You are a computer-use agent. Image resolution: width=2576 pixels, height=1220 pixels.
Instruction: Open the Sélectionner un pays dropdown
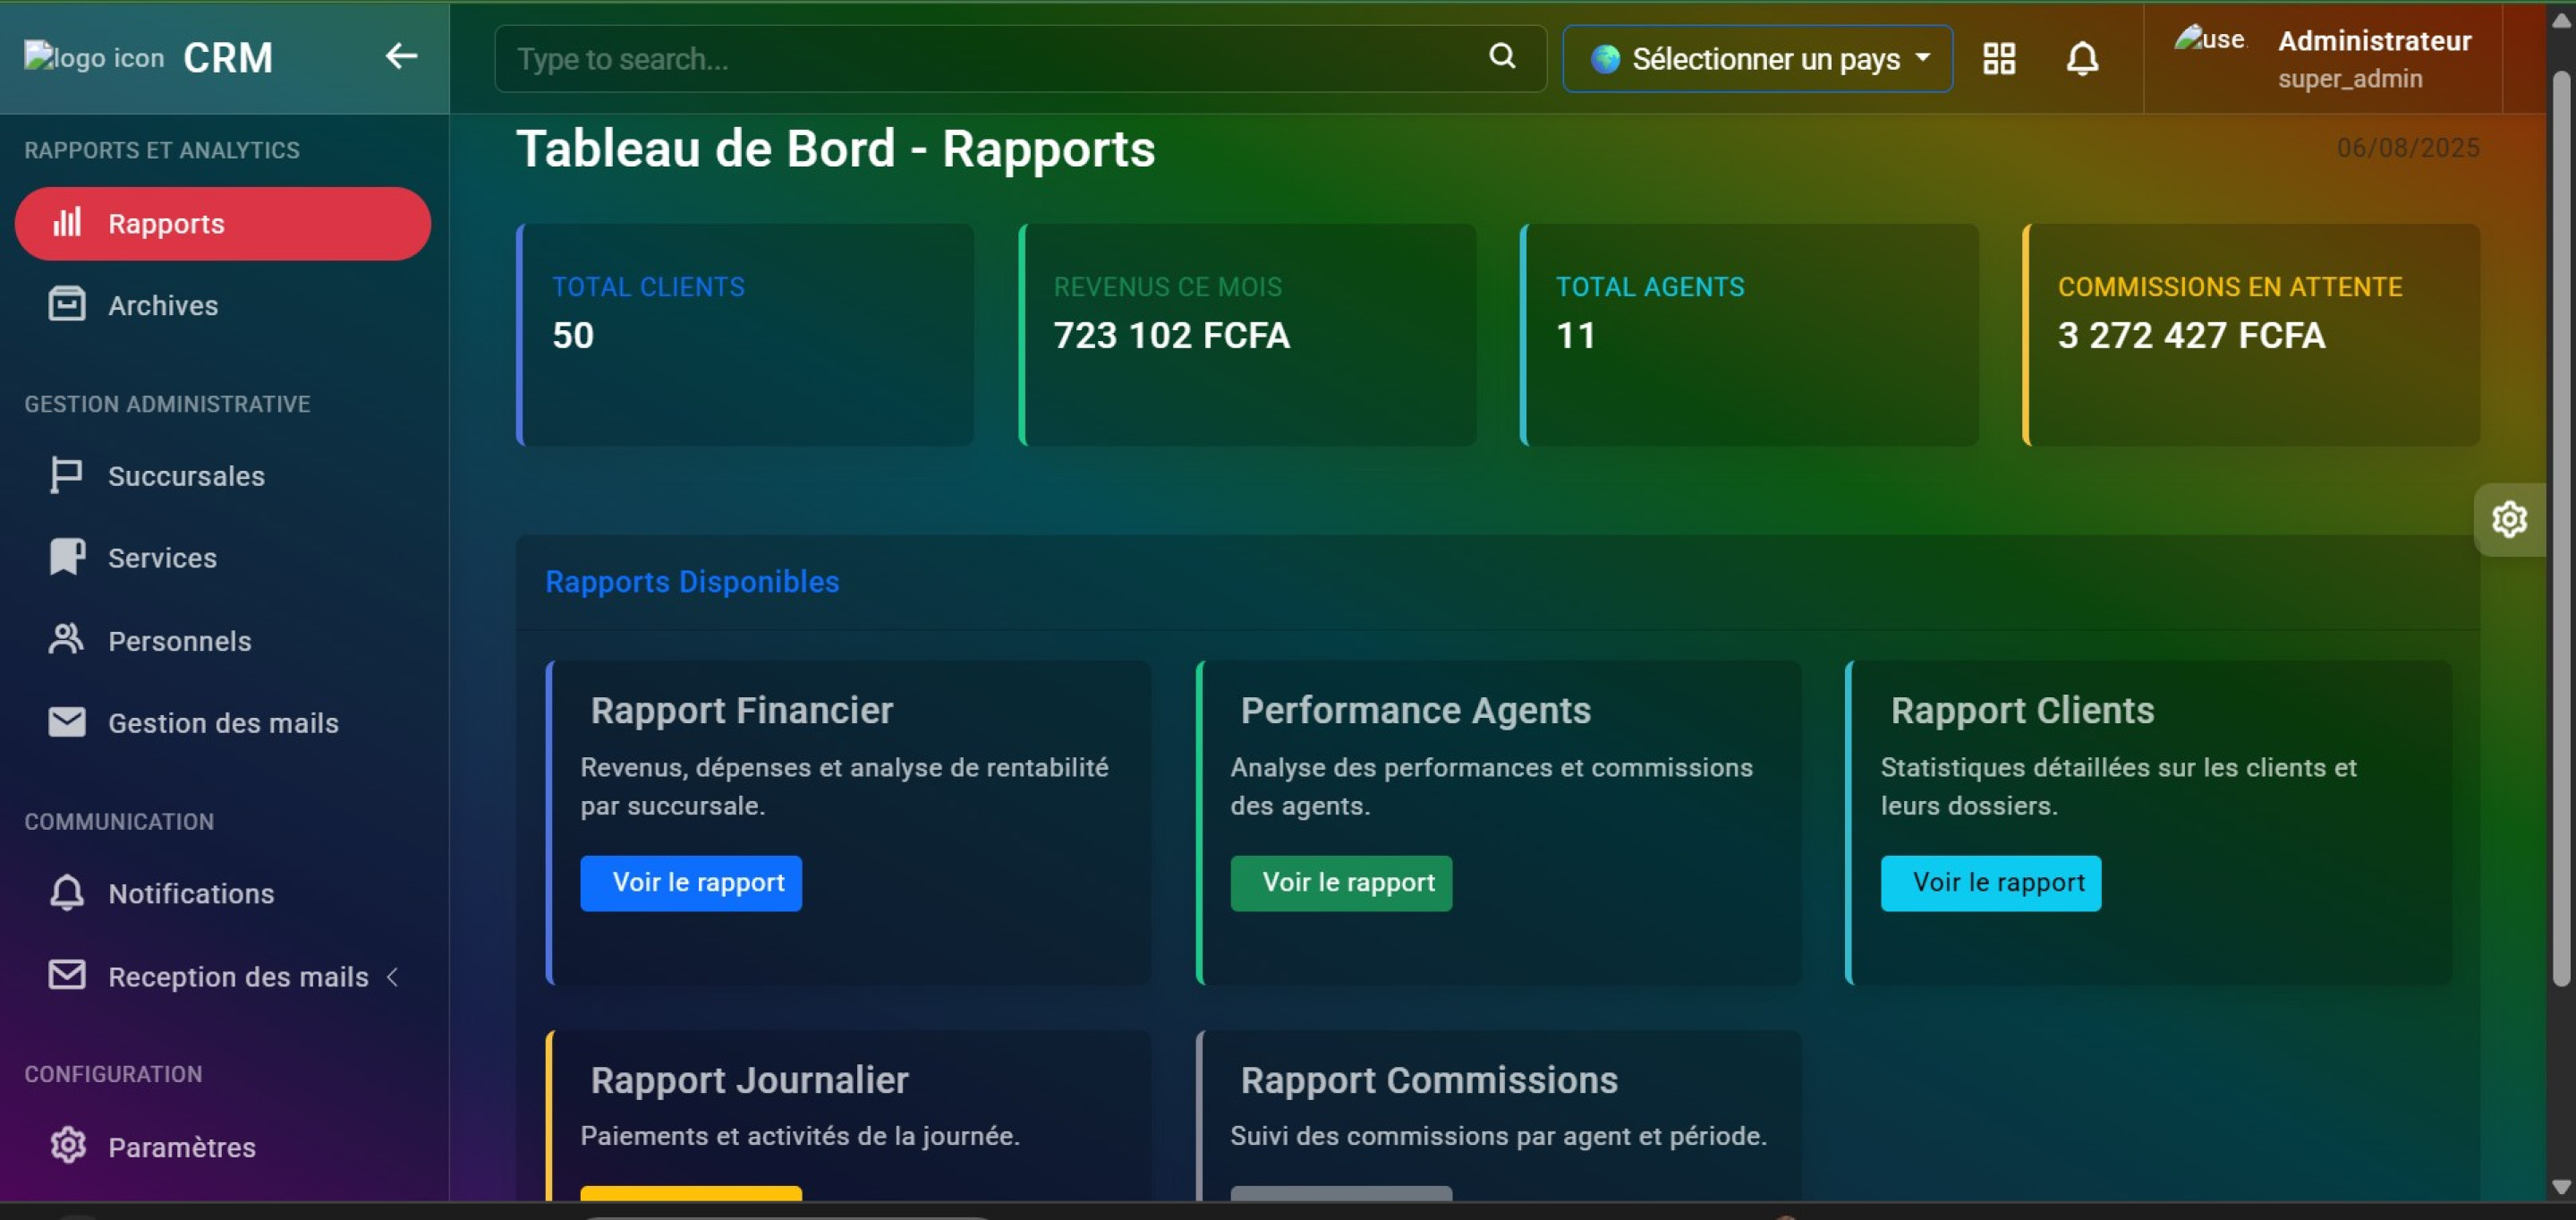(1757, 59)
